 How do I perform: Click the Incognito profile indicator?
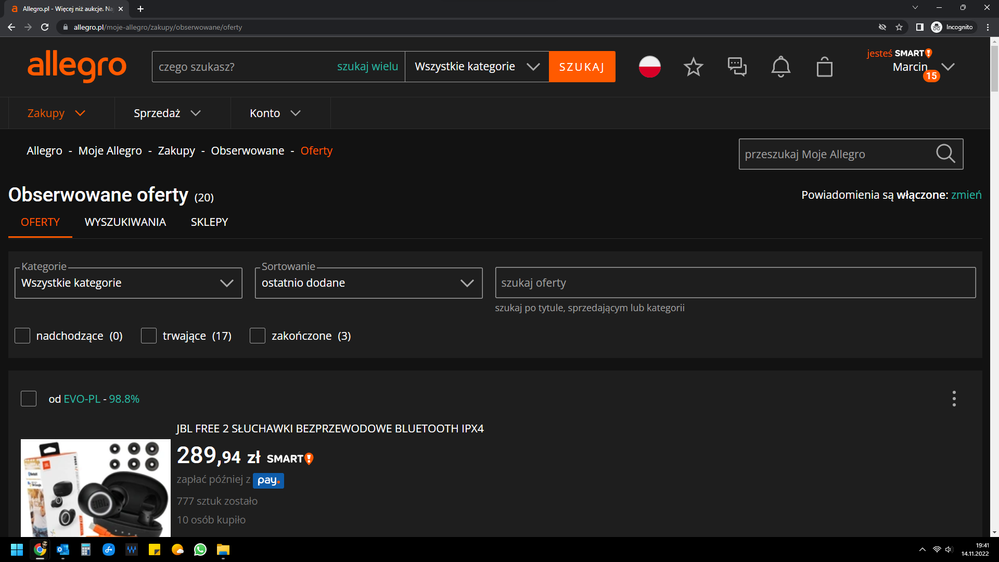pos(952,27)
